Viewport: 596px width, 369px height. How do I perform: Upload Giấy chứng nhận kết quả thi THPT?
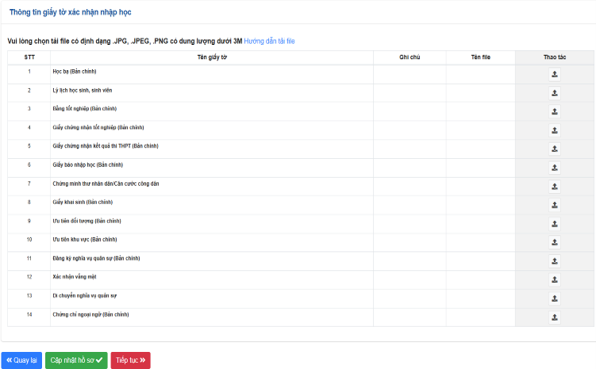point(555,149)
